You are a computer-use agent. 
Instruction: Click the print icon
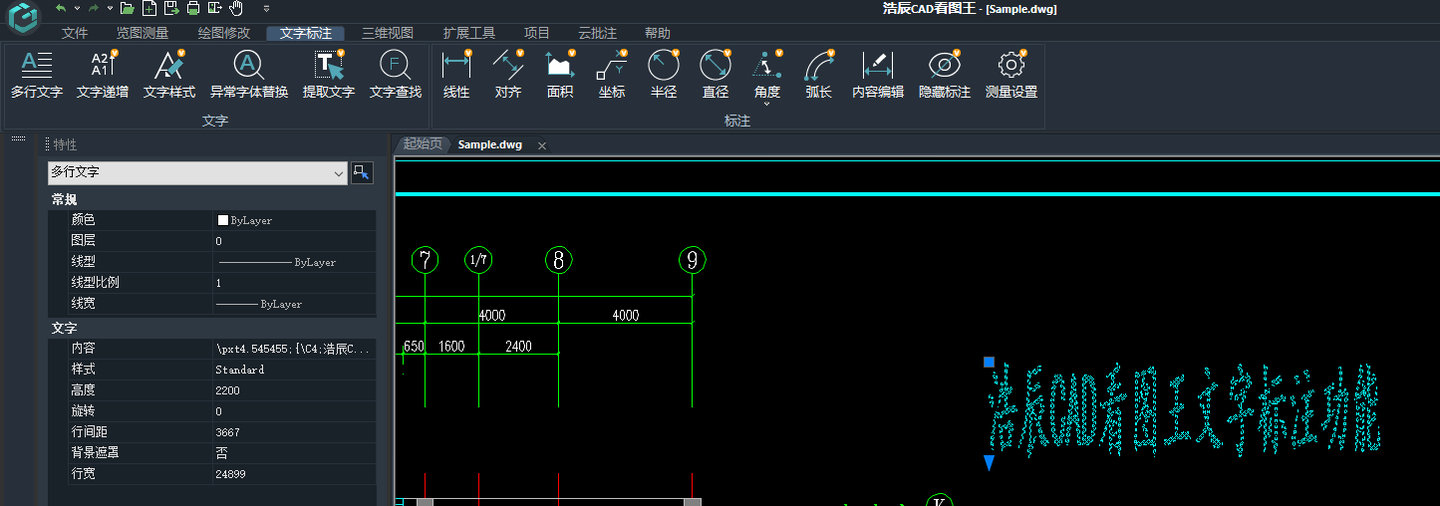(x=193, y=8)
